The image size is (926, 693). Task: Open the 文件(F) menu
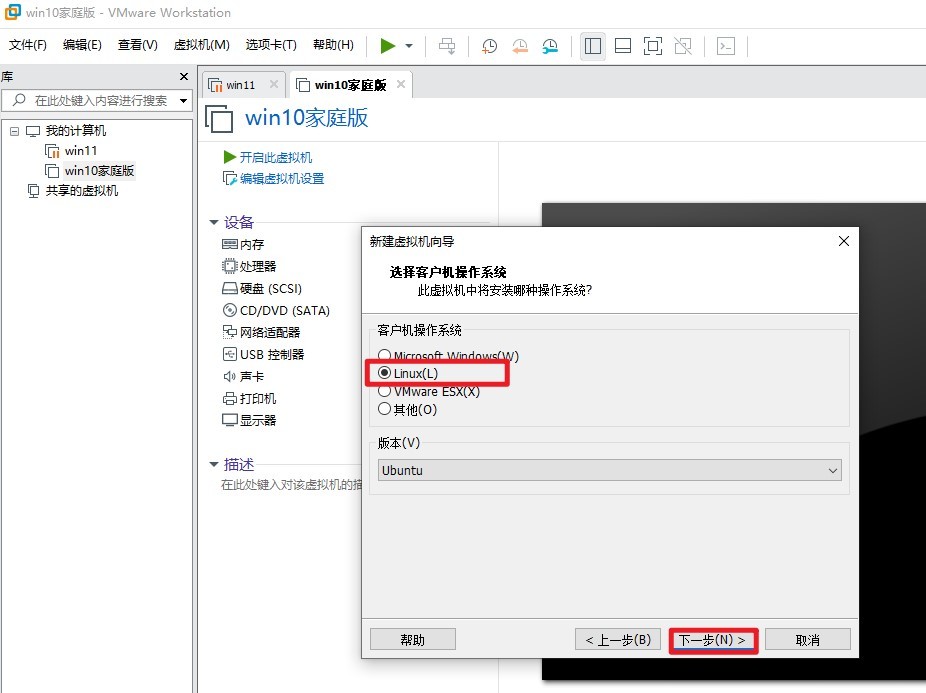(x=28, y=45)
